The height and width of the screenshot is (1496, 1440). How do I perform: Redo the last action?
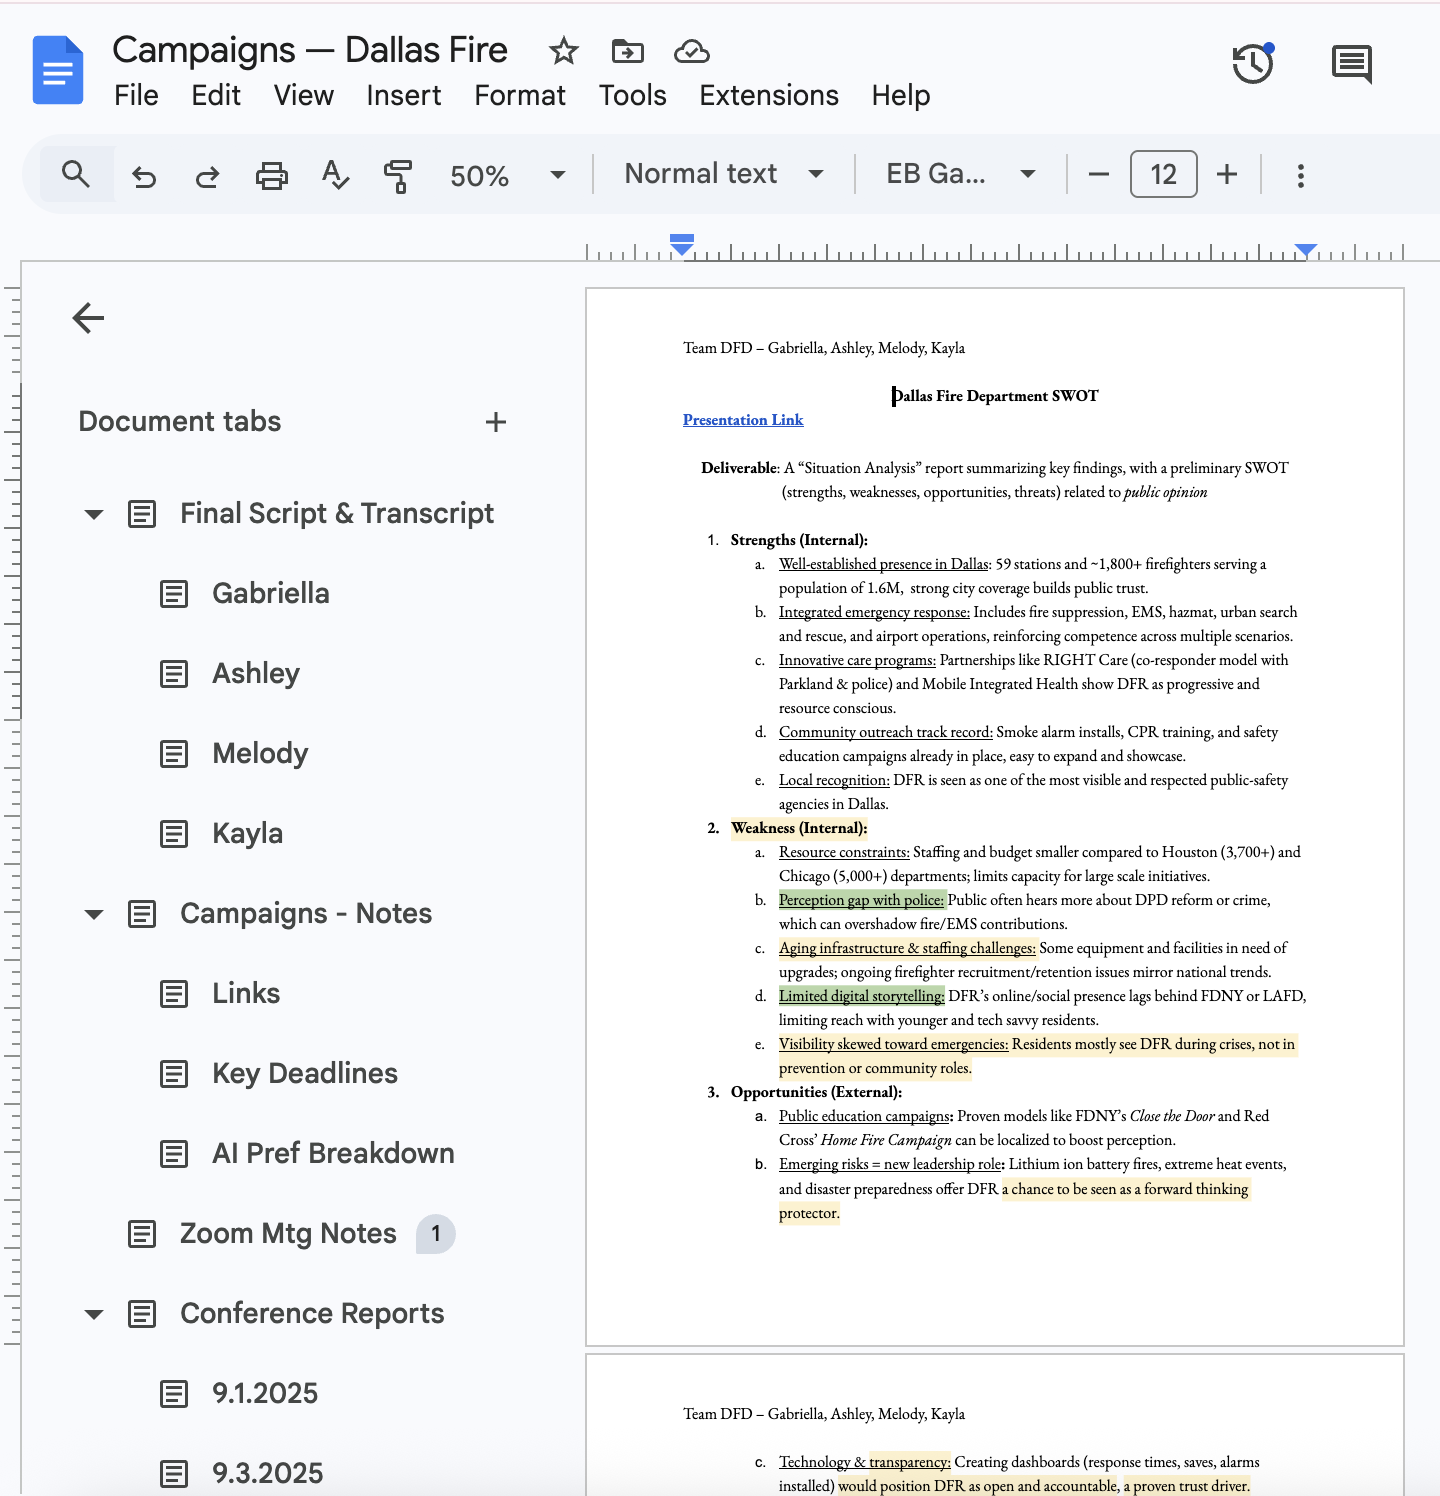point(207,176)
